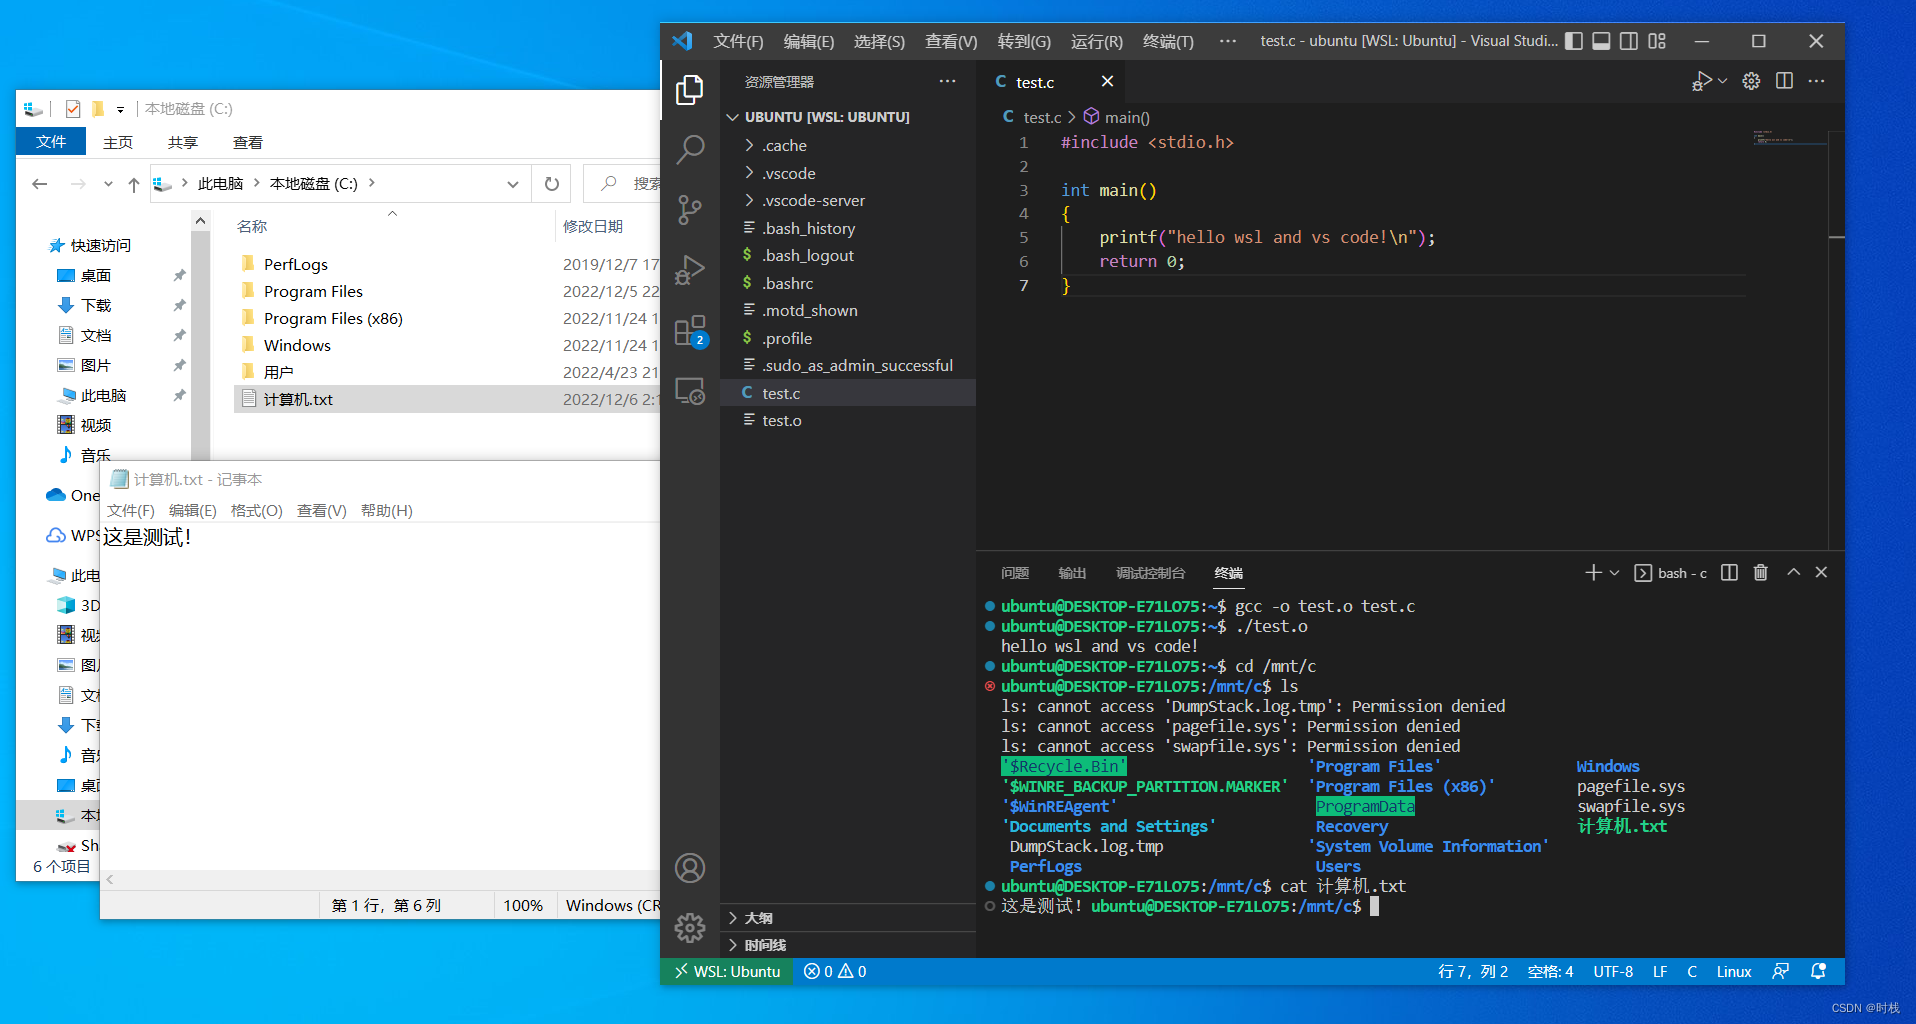1916x1024 pixels.
Task: Close the terminal panel
Action: click(x=1821, y=572)
